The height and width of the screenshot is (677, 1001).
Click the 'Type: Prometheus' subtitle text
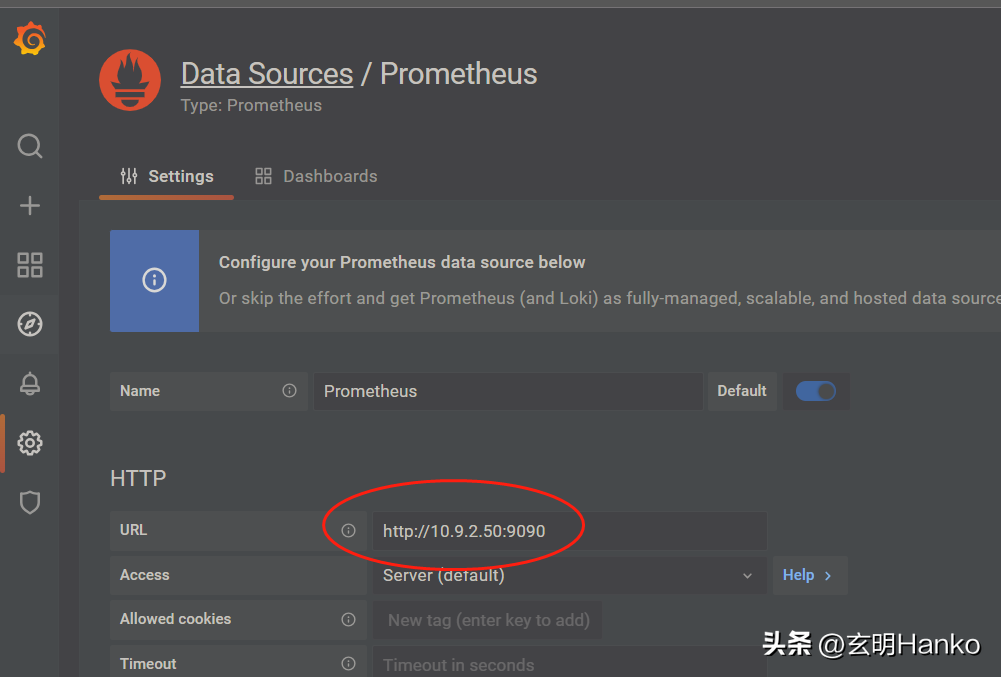tap(251, 105)
